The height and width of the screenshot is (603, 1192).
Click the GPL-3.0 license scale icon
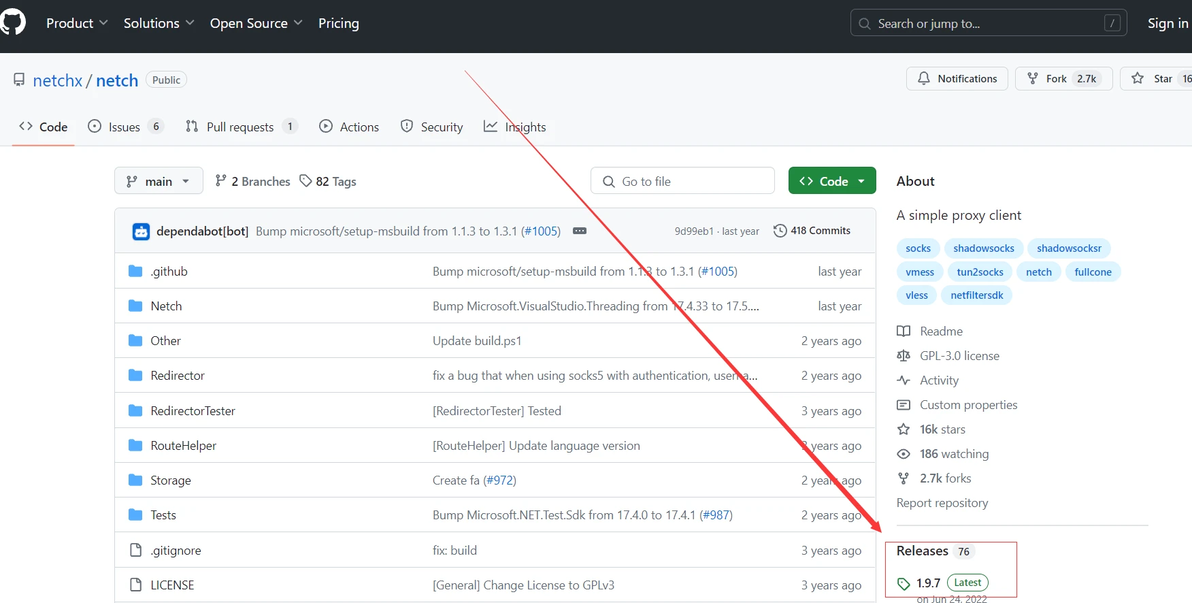tap(904, 356)
